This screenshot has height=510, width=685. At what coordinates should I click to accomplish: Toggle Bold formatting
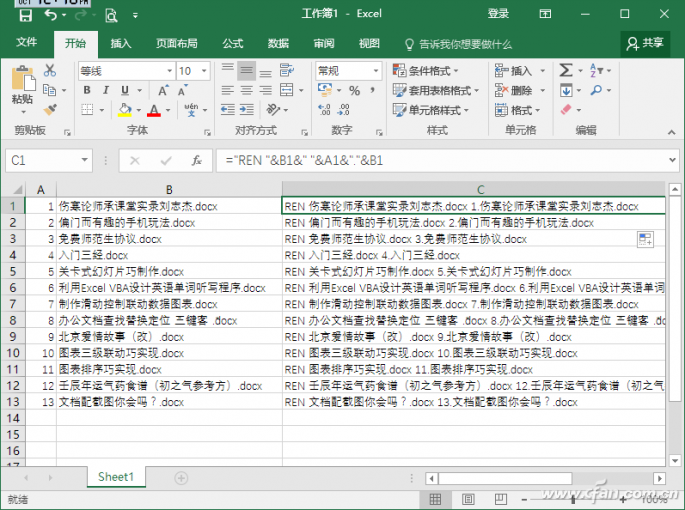pyautogui.click(x=87, y=90)
